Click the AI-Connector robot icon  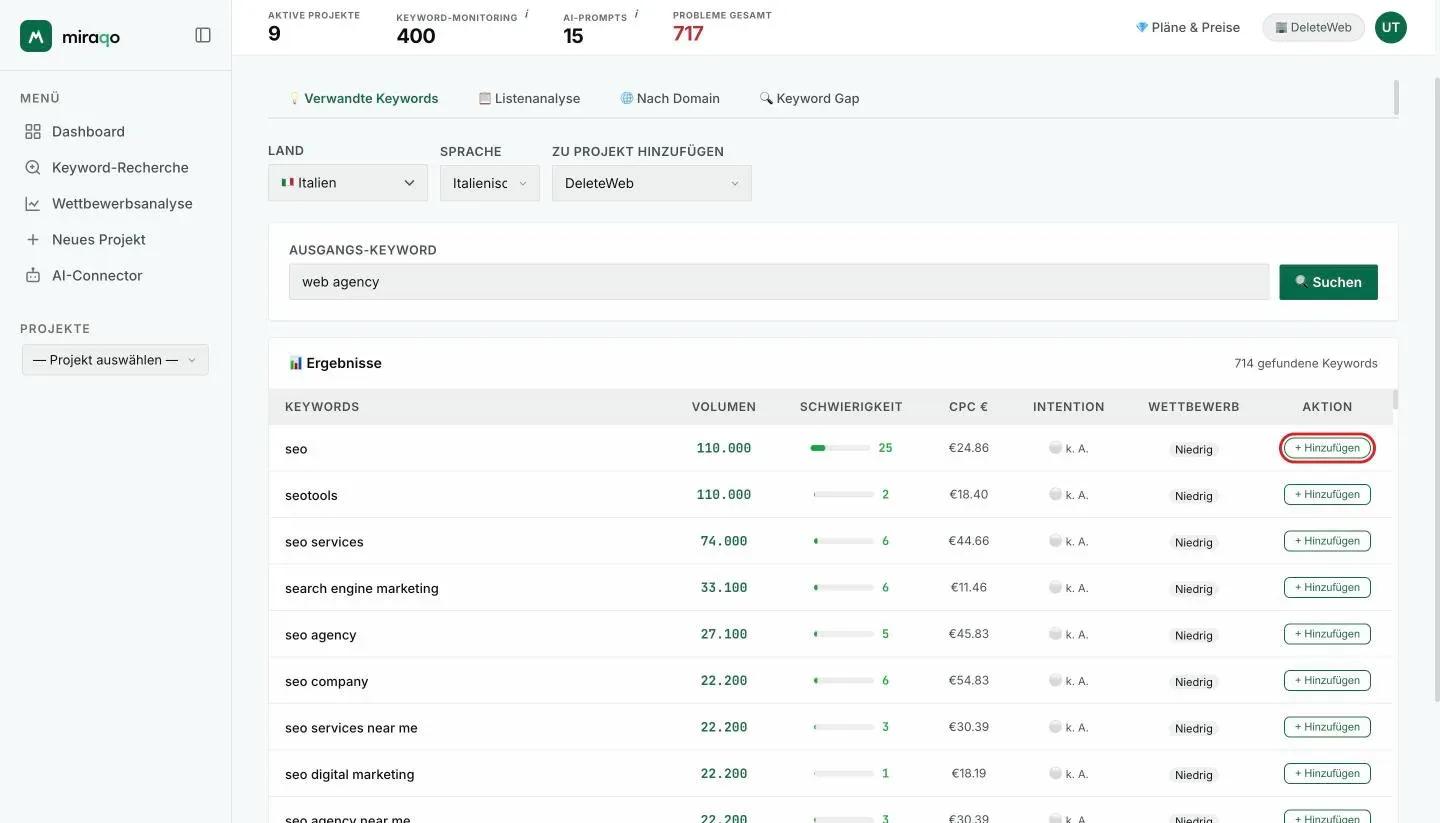[33, 275]
